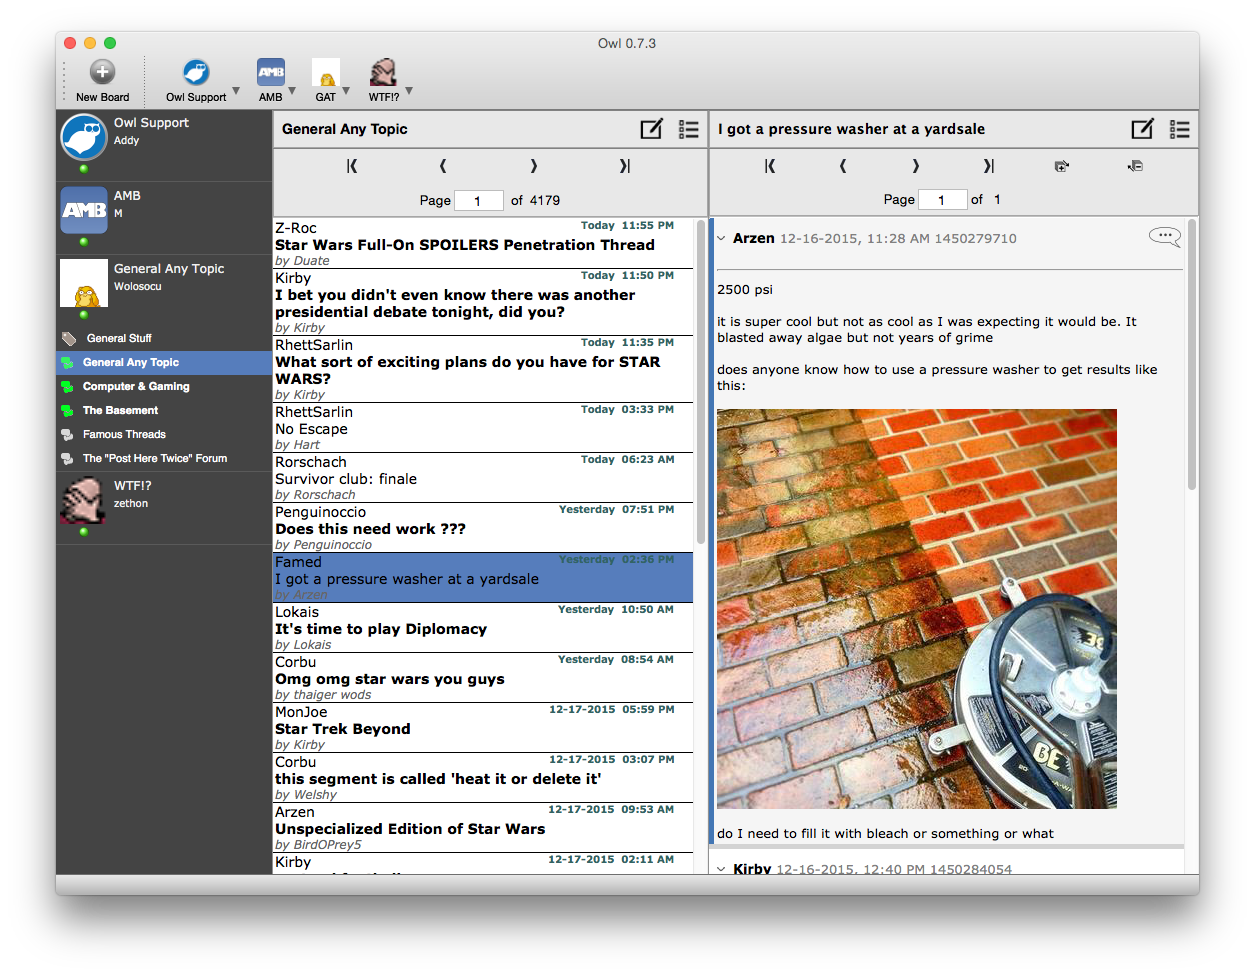Collapse Arzen's post using the chevron
The image size is (1255, 975).
click(721, 238)
